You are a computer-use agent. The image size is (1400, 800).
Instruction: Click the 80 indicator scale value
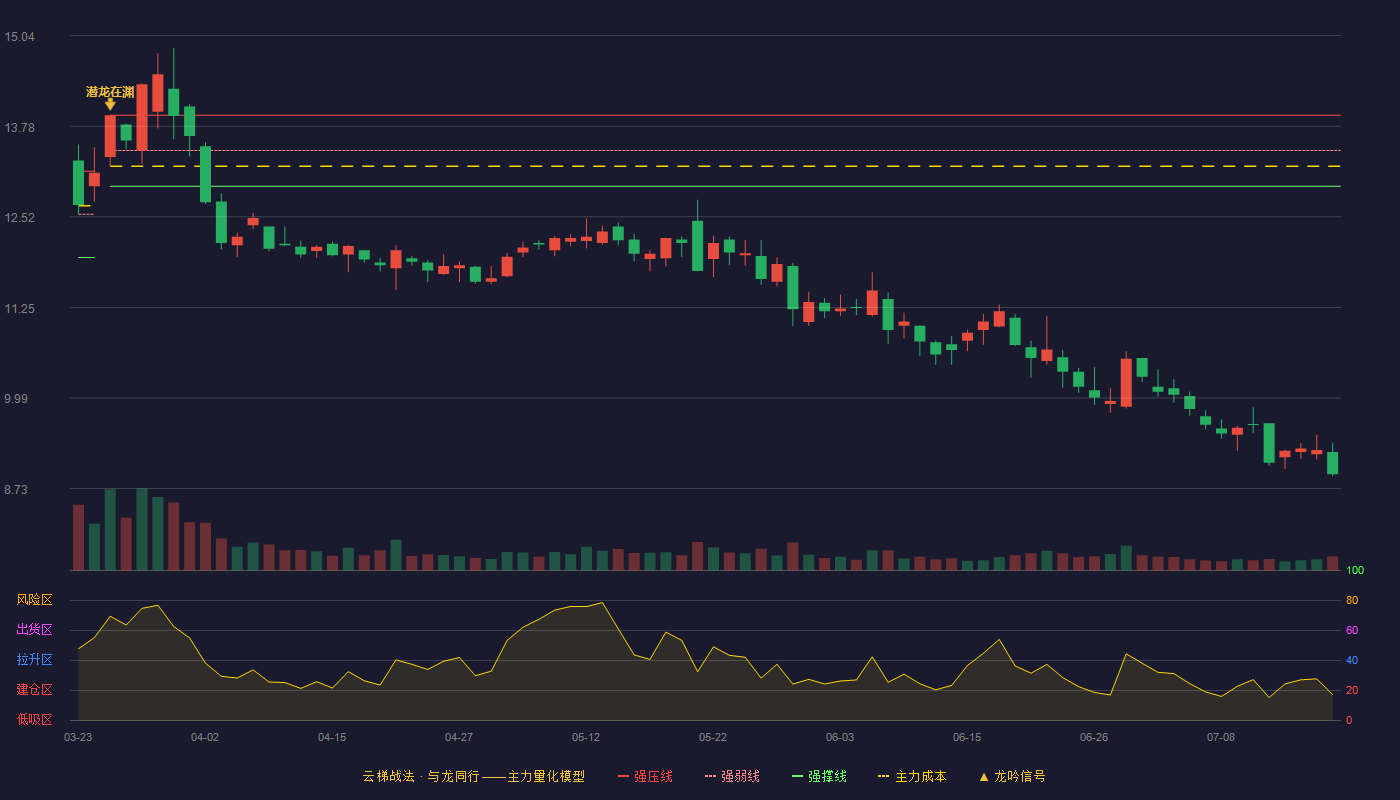(x=1352, y=600)
